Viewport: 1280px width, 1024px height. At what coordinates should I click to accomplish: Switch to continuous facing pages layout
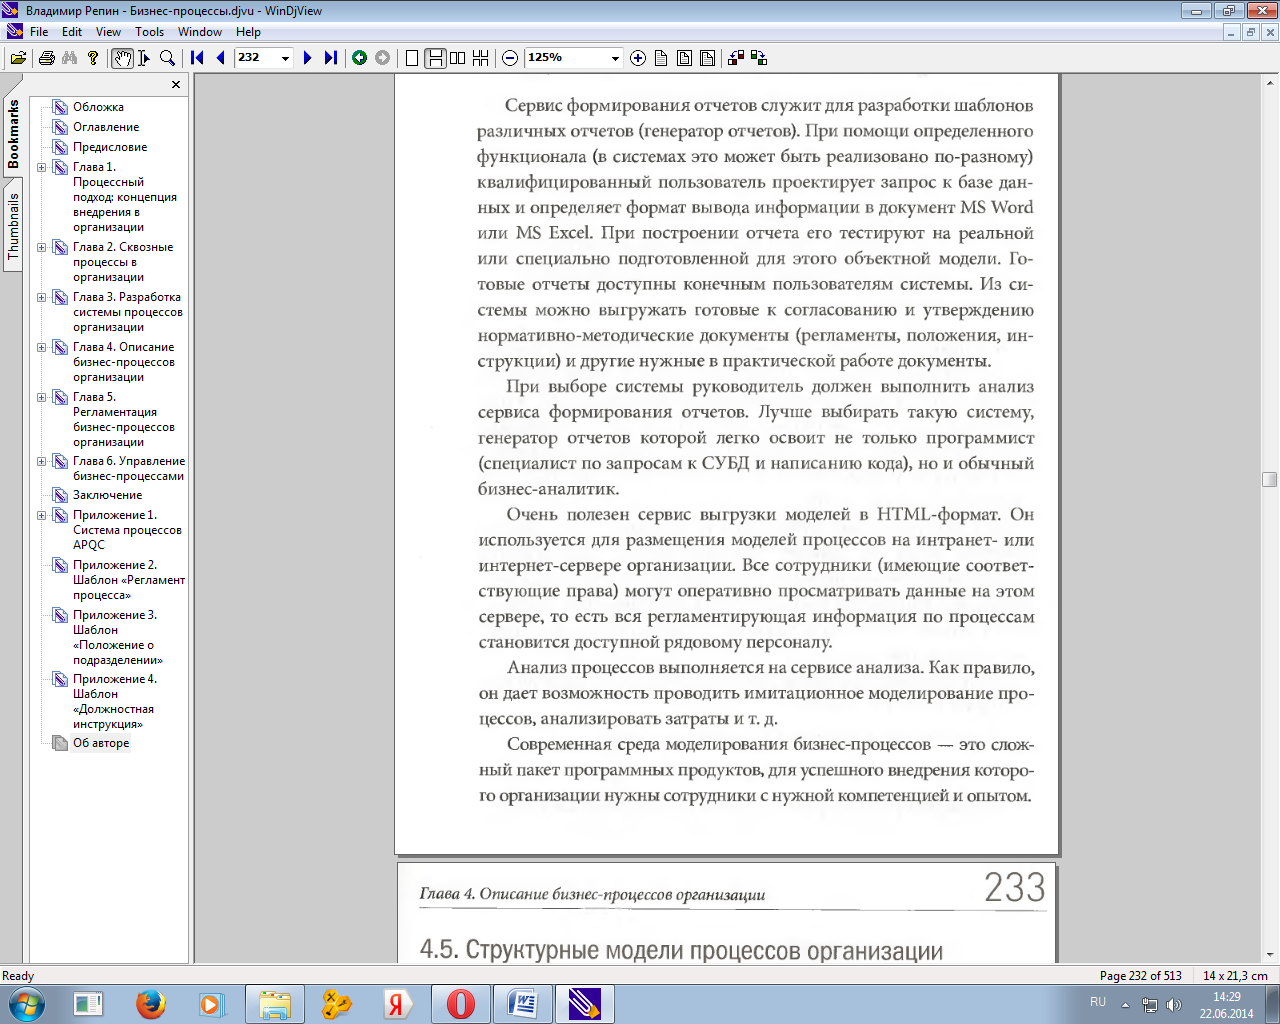click(x=481, y=58)
